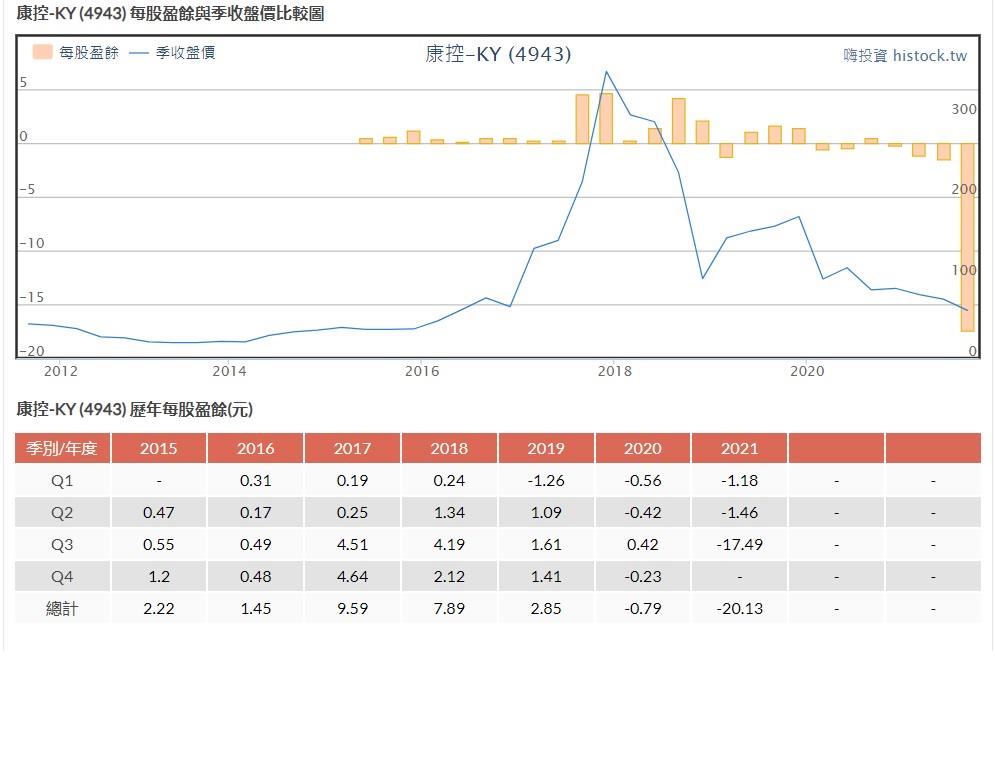The width and height of the screenshot is (995, 783).
Task: Click the chart title 康控-KY (4943)
Action: pyautogui.click(x=498, y=54)
